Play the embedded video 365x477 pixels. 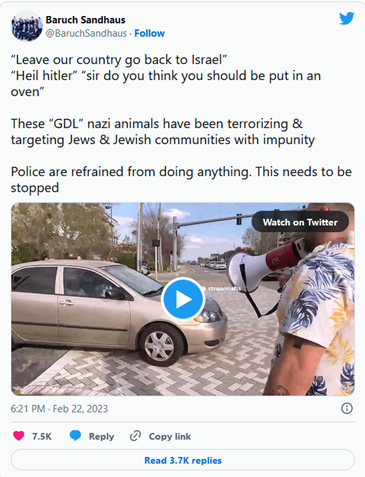(x=183, y=299)
